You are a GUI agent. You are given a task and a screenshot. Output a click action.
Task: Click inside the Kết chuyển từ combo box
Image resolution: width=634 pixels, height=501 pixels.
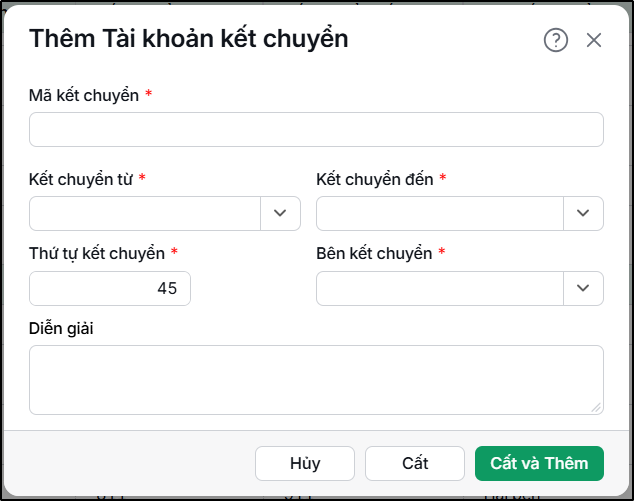pos(145,213)
